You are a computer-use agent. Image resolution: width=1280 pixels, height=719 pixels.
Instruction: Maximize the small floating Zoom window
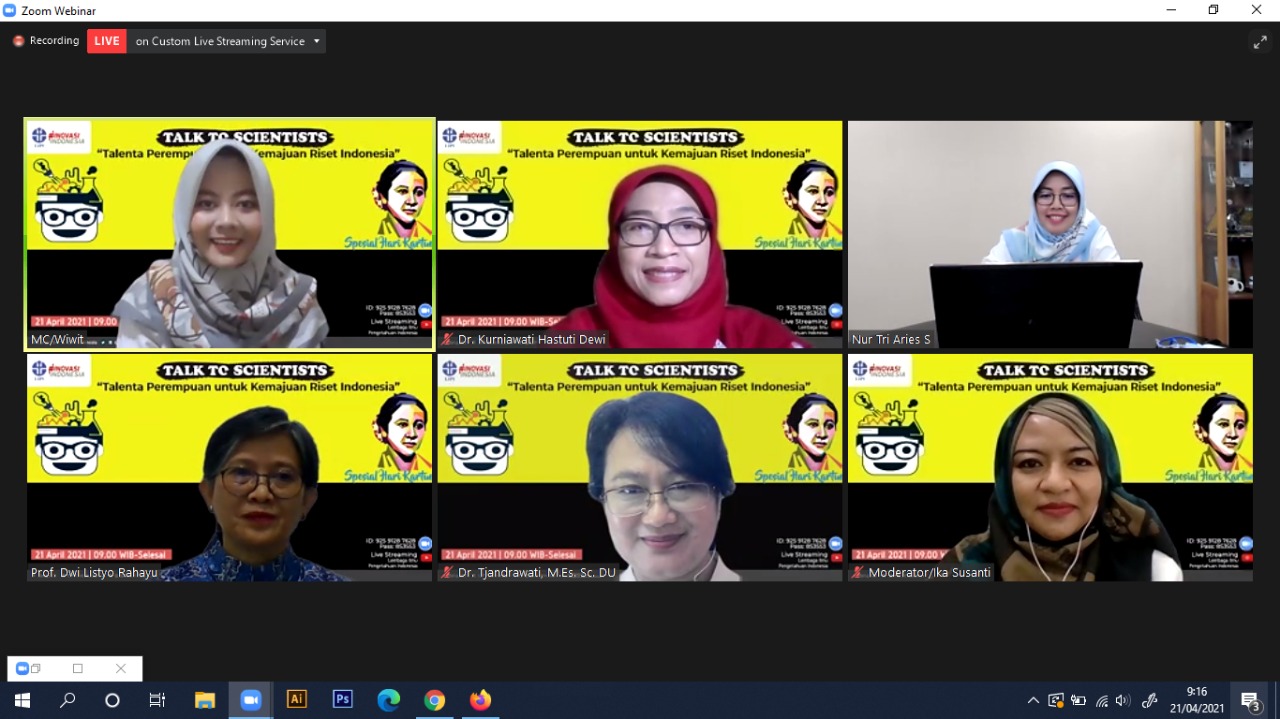click(x=78, y=669)
